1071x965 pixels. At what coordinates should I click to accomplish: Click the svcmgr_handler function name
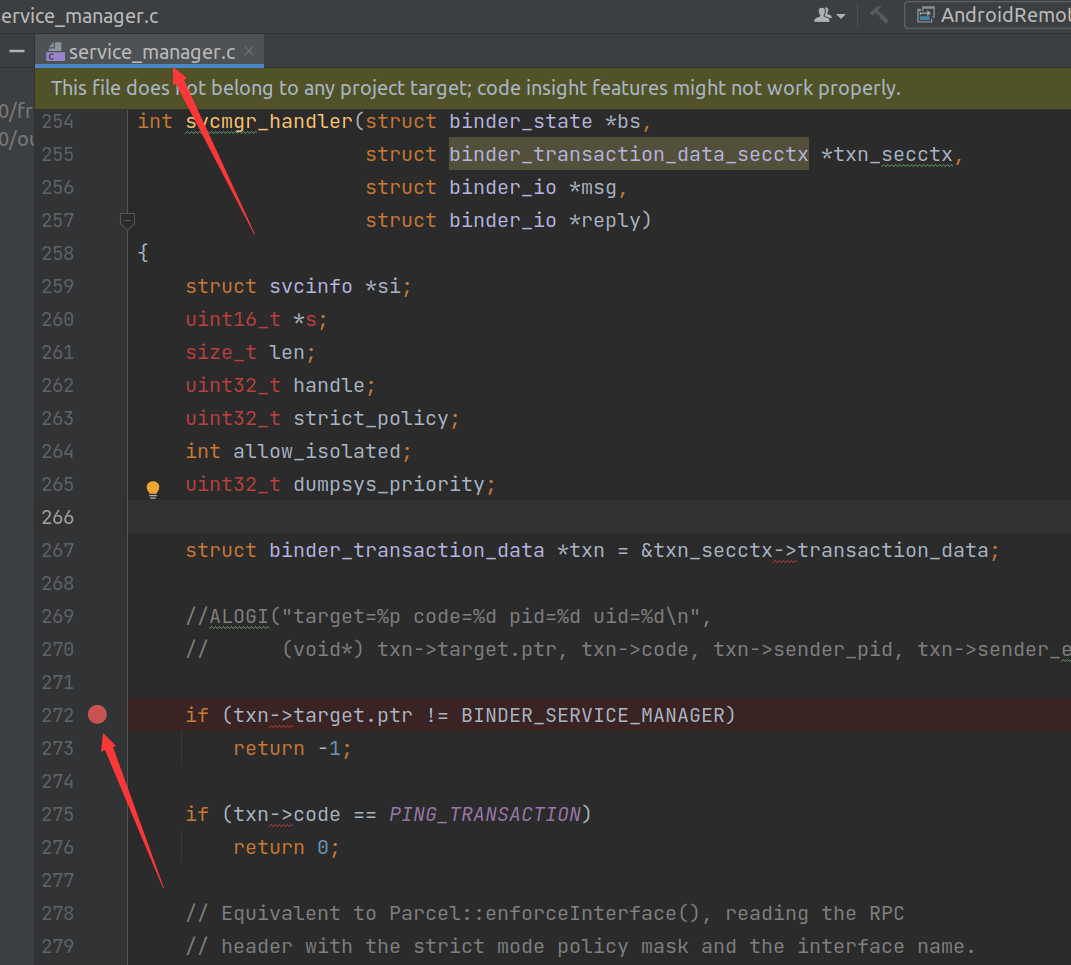point(270,121)
